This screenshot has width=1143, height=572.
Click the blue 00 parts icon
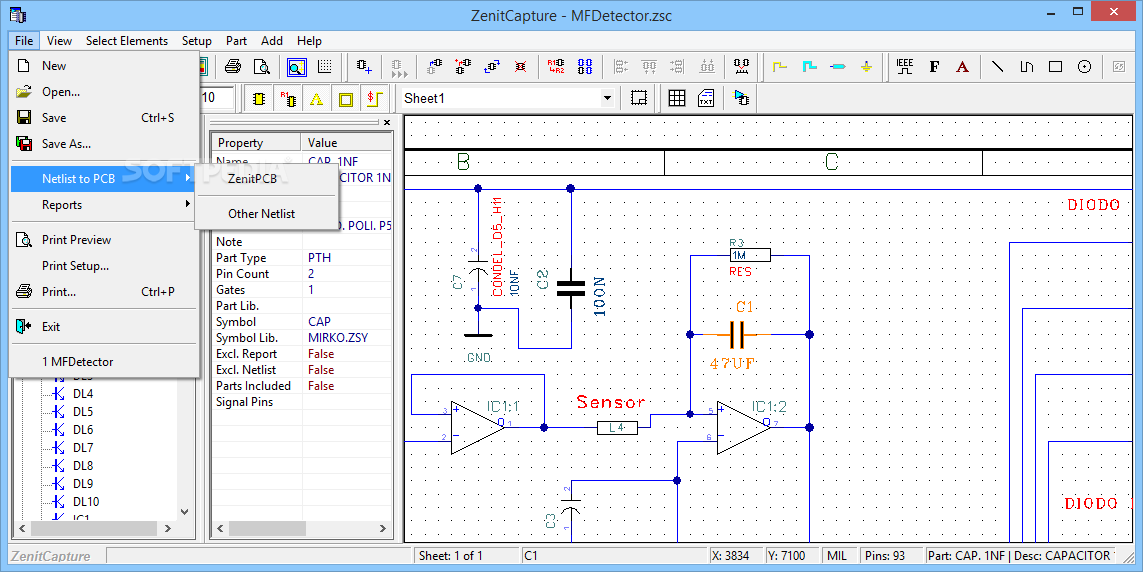[585, 67]
